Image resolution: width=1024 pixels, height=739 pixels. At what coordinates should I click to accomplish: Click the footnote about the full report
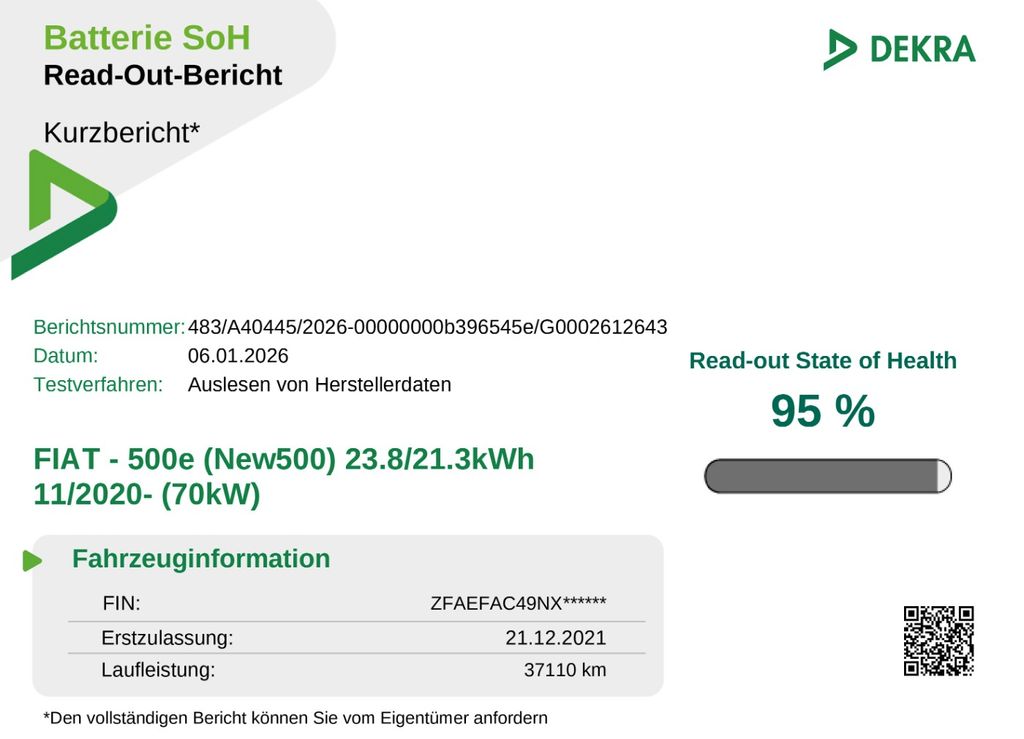pyautogui.click(x=295, y=717)
